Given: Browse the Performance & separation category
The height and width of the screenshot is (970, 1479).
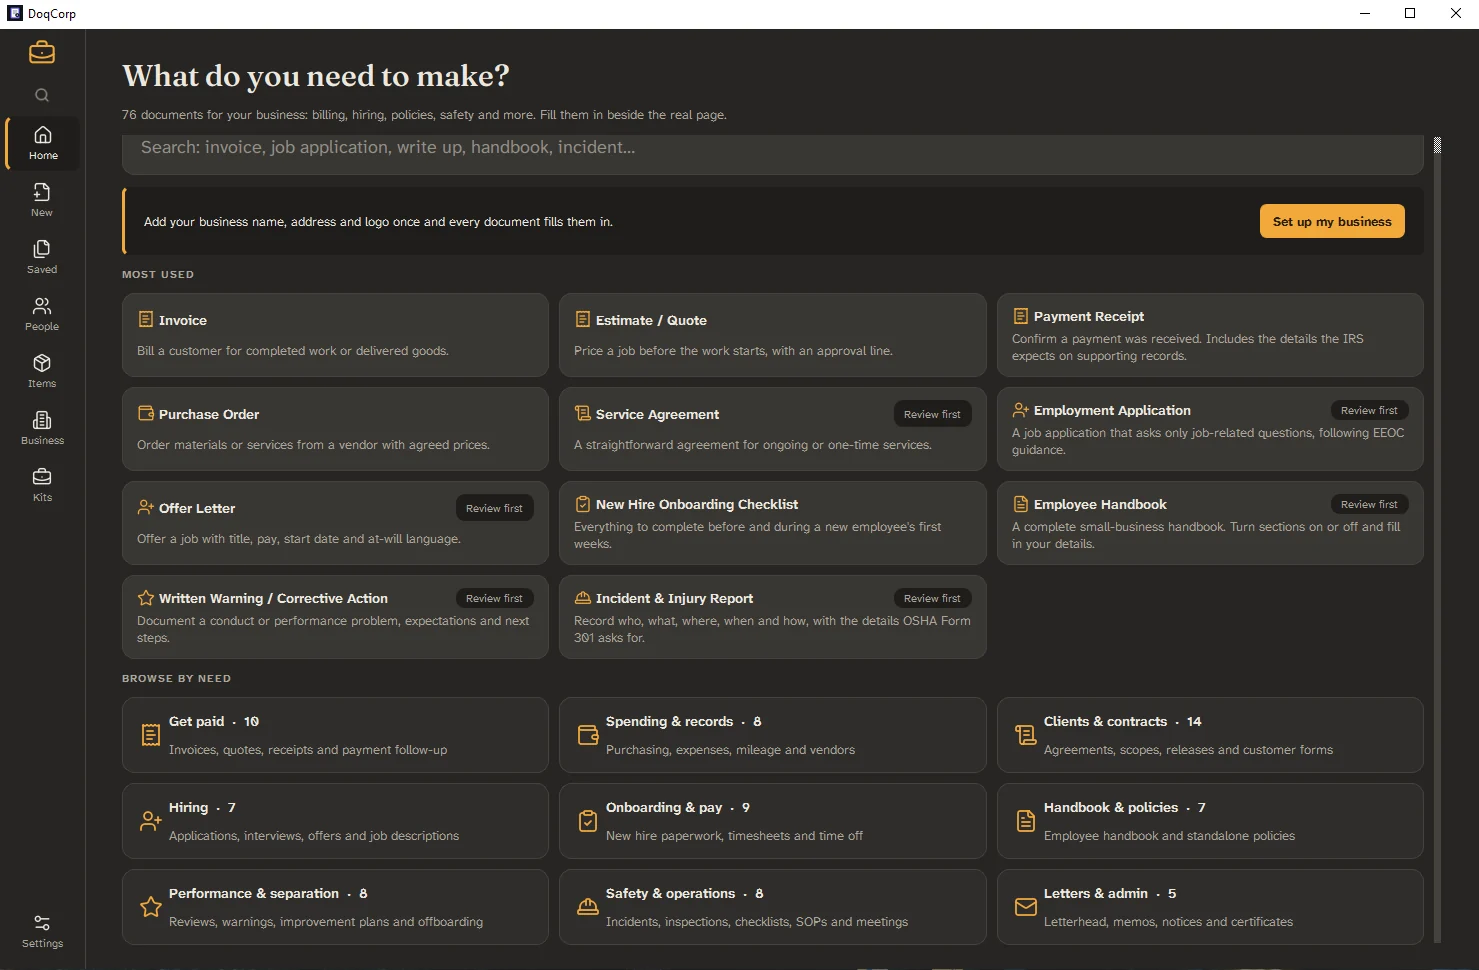Looking at the screenshot, I should (335, 907).
